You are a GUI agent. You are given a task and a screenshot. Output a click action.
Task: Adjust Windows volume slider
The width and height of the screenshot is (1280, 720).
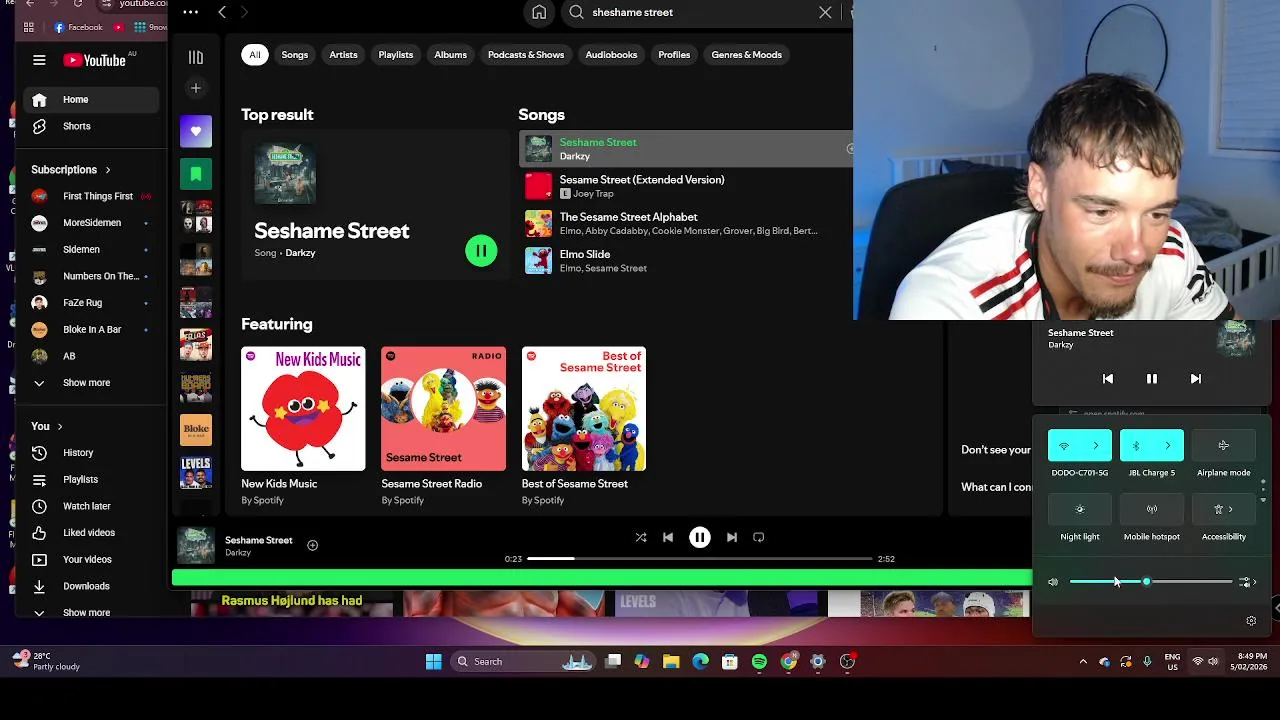click(1151, 582)
